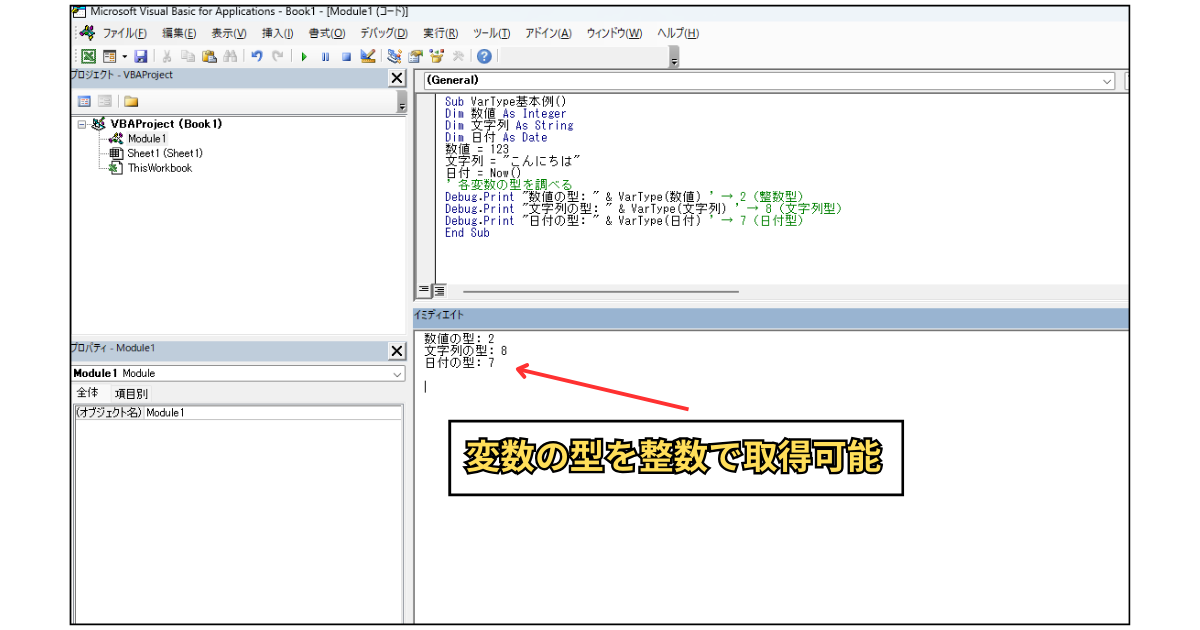Click the (オブジェクト名) Module1 property field

(238, 412)
